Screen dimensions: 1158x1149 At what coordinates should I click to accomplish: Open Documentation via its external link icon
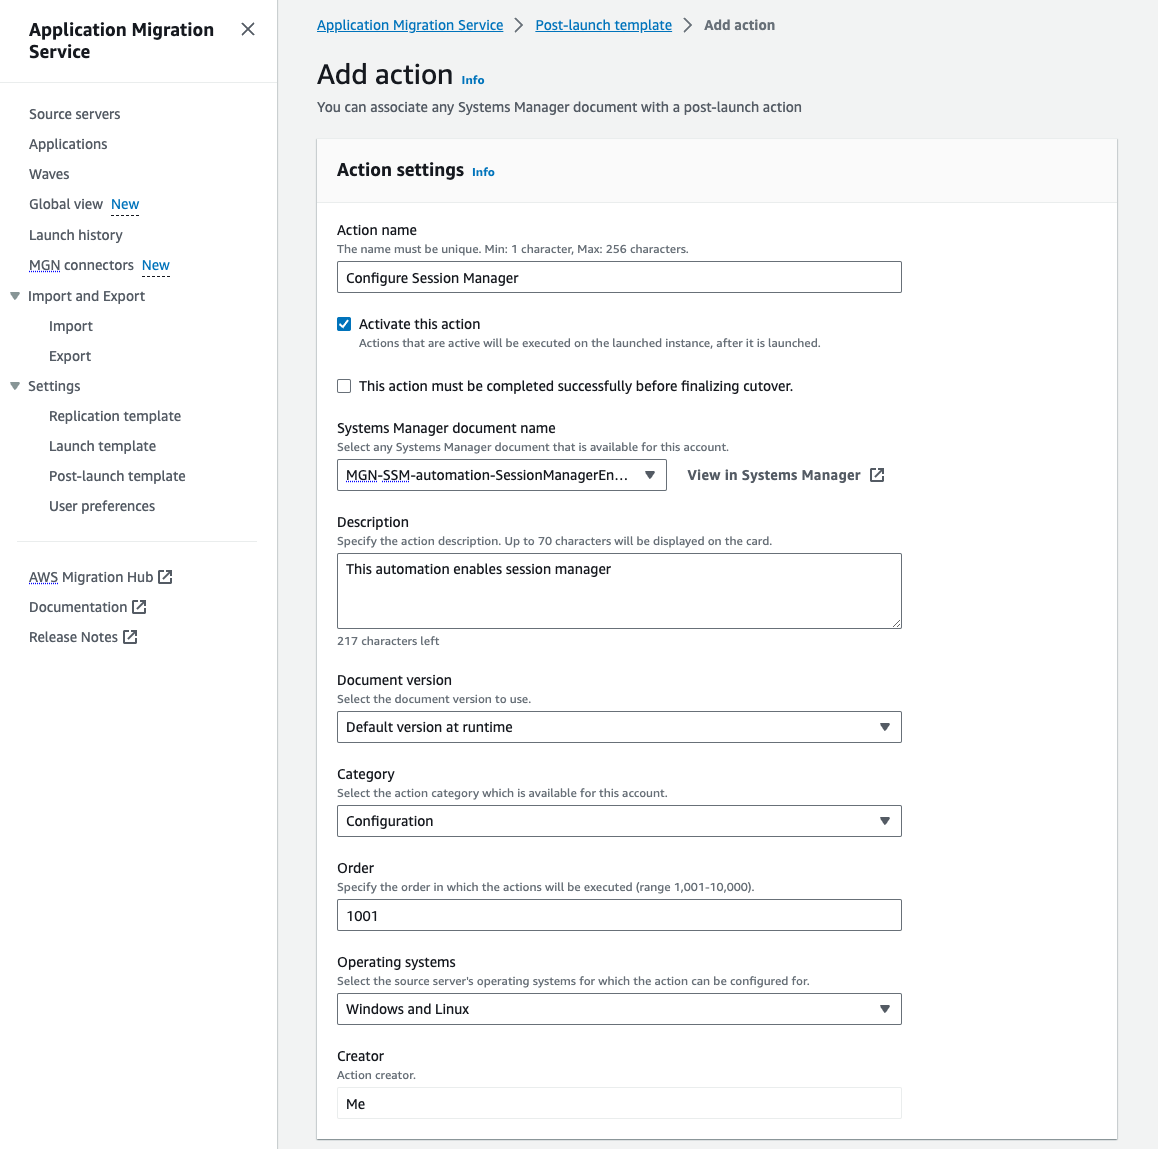138,606
